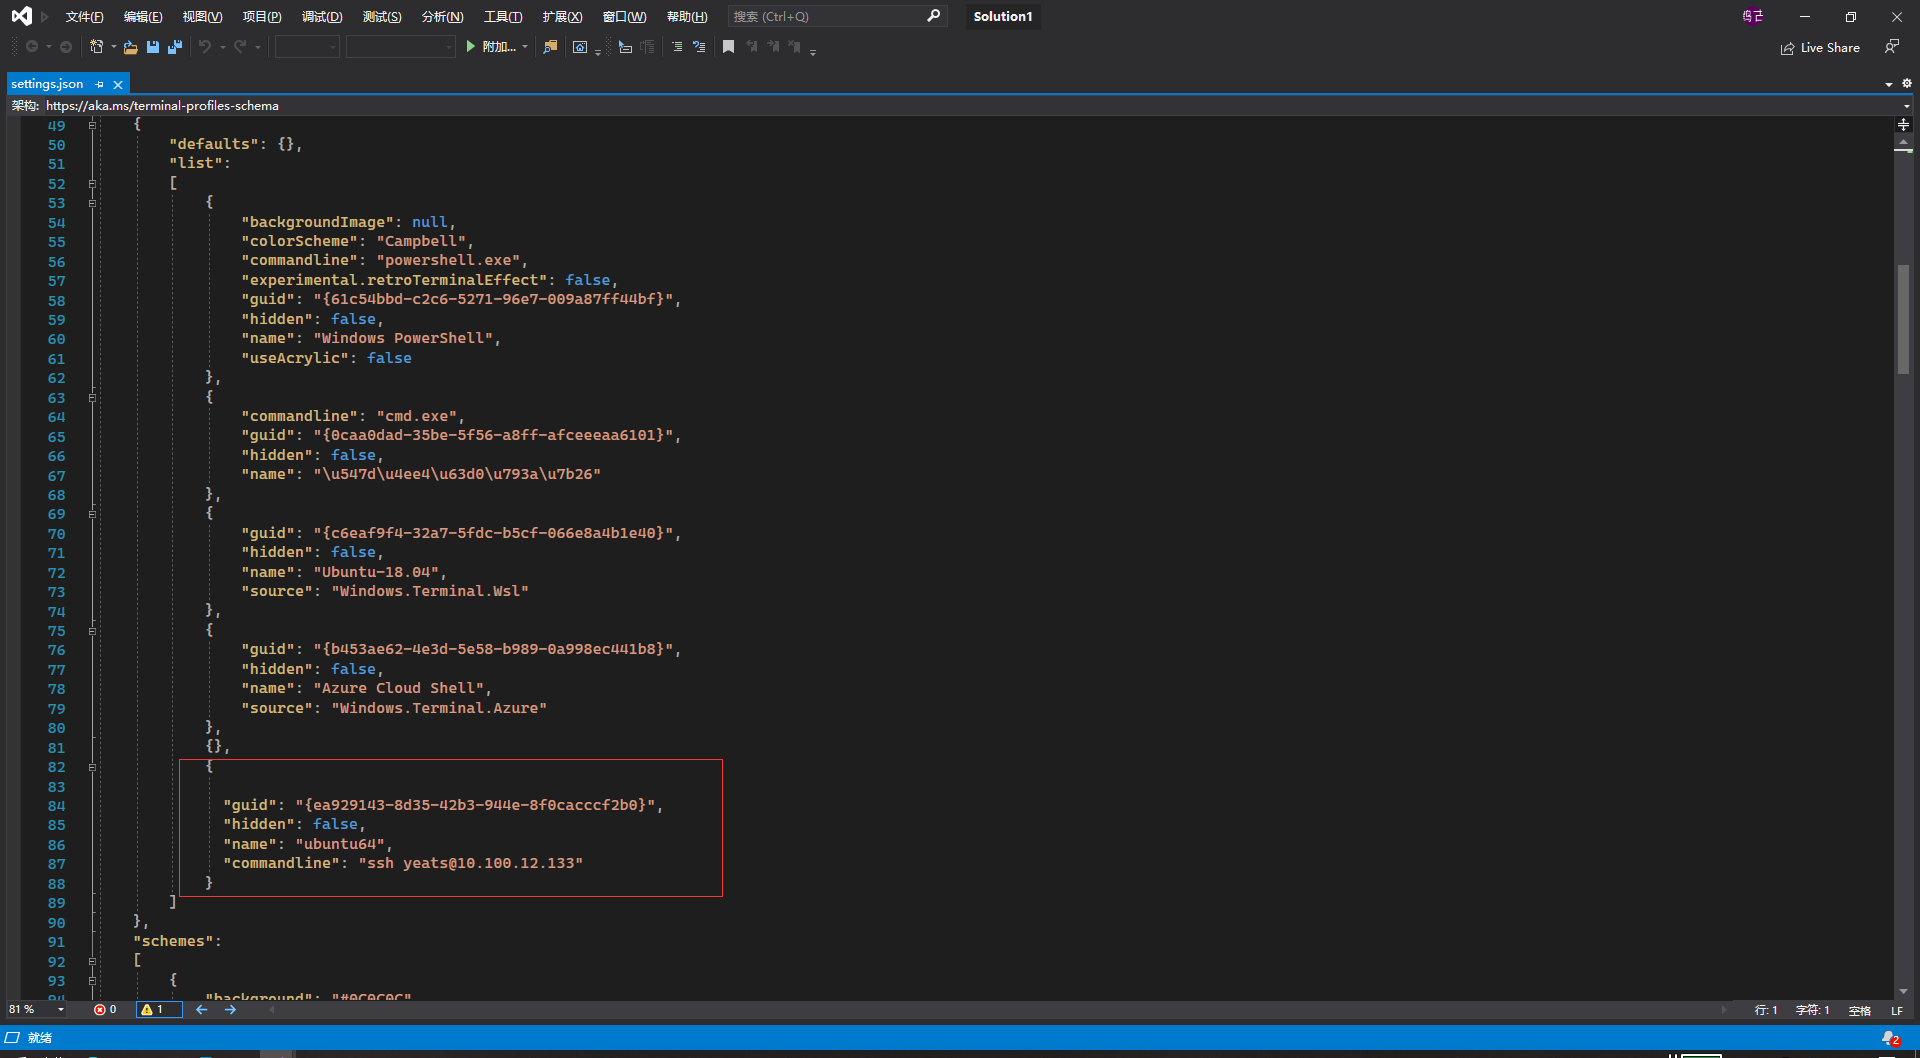
Task: Open the tab list dropdown arrow
Action: (x=1889, y=84)
